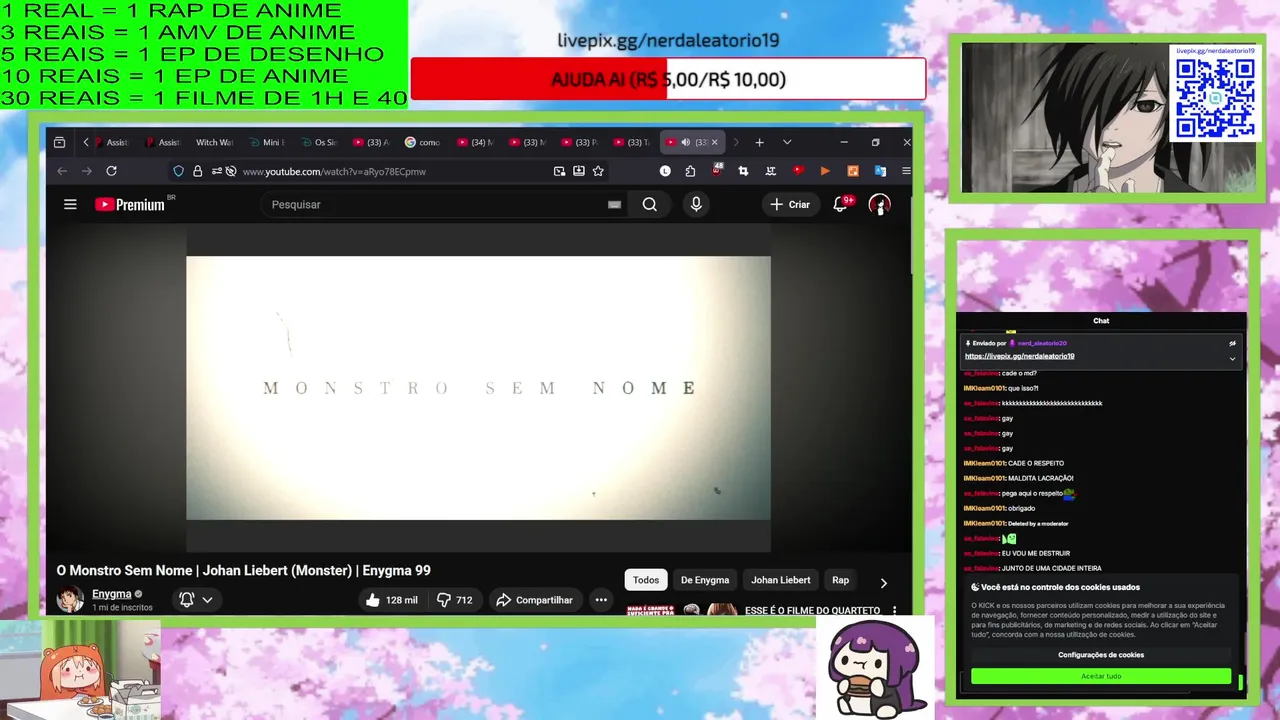Viewport: 1280px width, 720px height.
Task: Show more filter chips with the right arrow
Action: [x=883, y=582]
